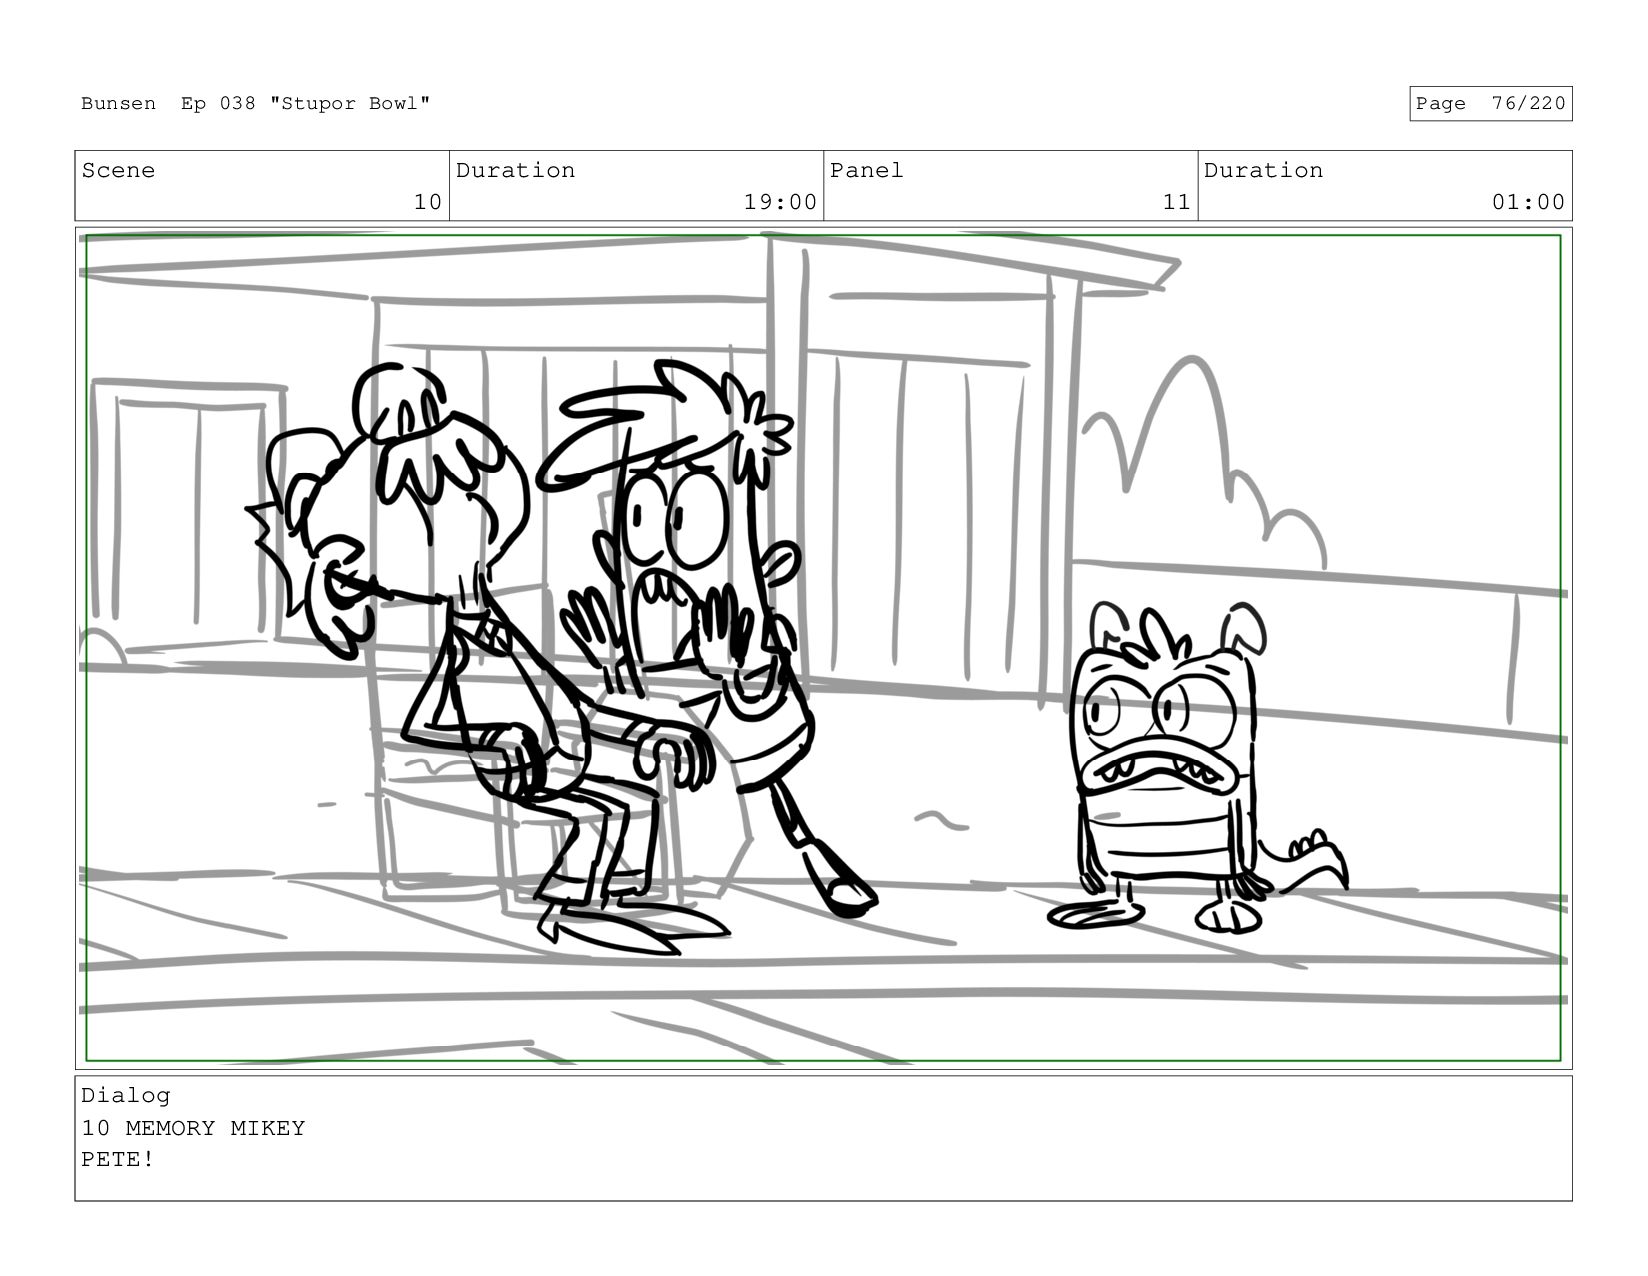The height and width of the screenshot is (1276, 1648).
Task: Click the scene duration value '19:00'
Action: click(780, 202)
